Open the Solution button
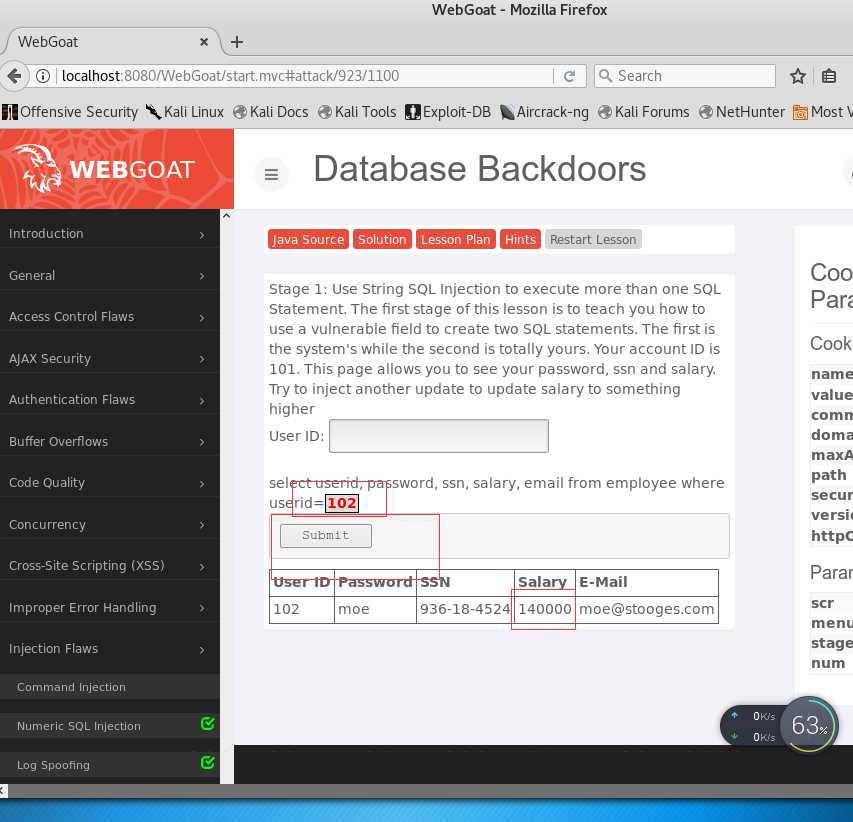The height and width of the screenshot is (822, 853). click(x=382, y=239)
